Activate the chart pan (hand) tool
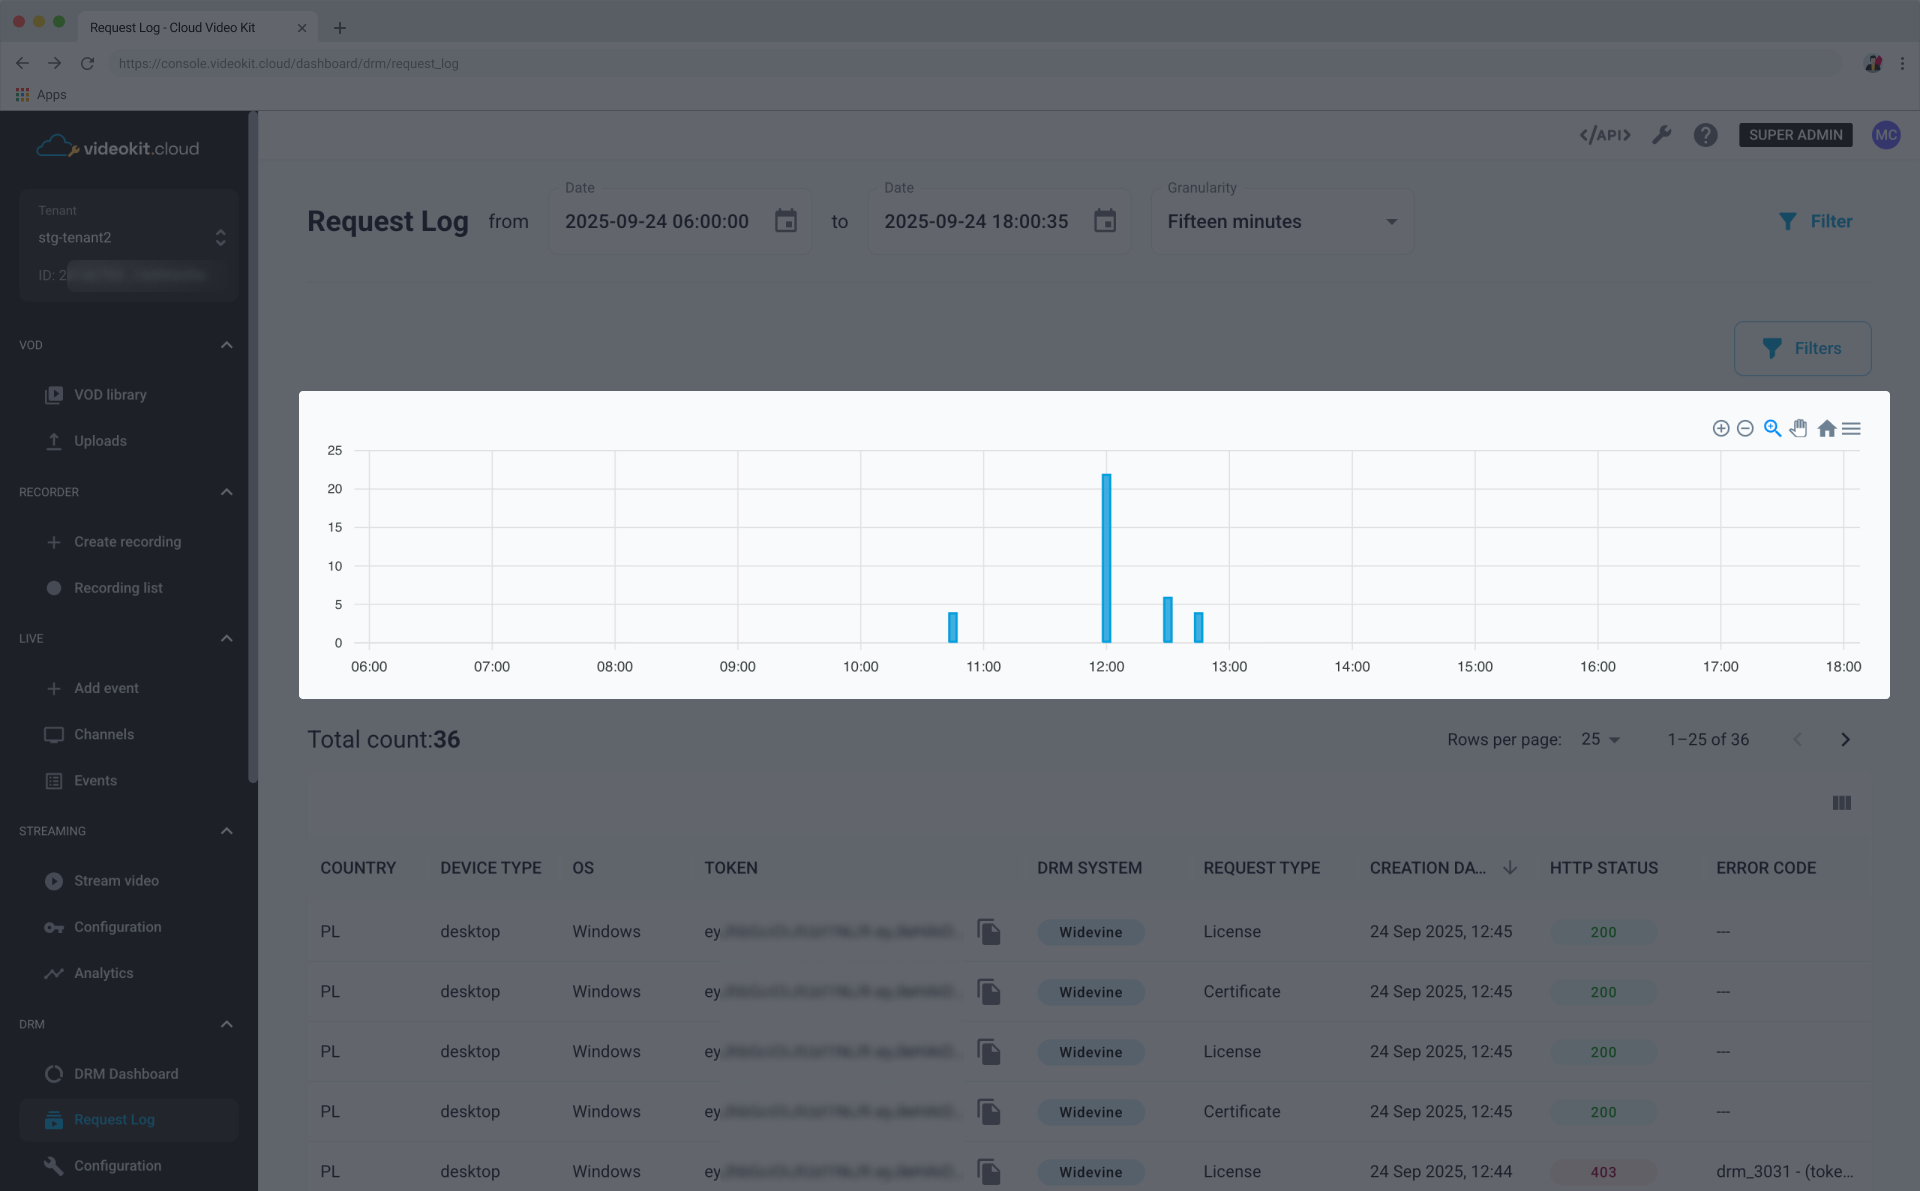The width and height of the screenshot is (1920, 1191). tap(1799, 428)
